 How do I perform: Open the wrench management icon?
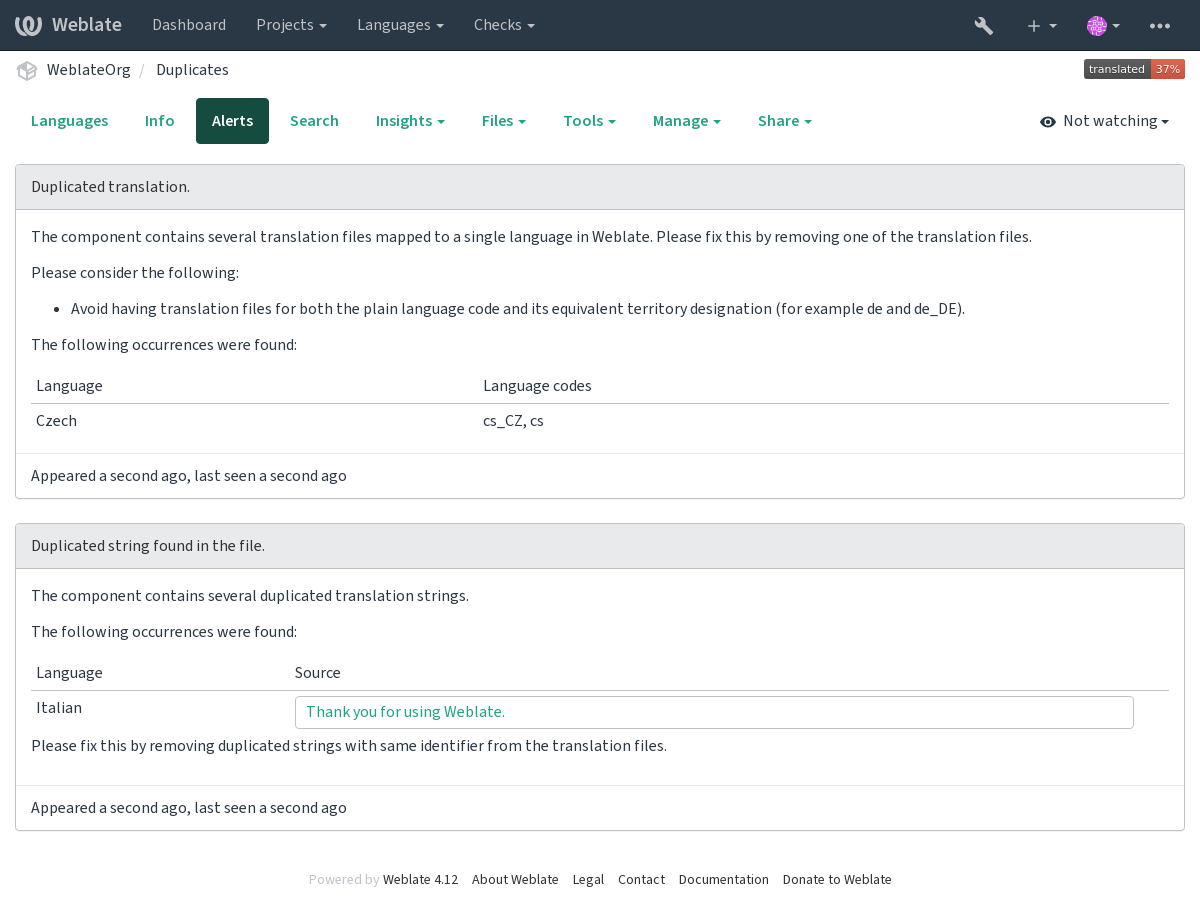984,25
